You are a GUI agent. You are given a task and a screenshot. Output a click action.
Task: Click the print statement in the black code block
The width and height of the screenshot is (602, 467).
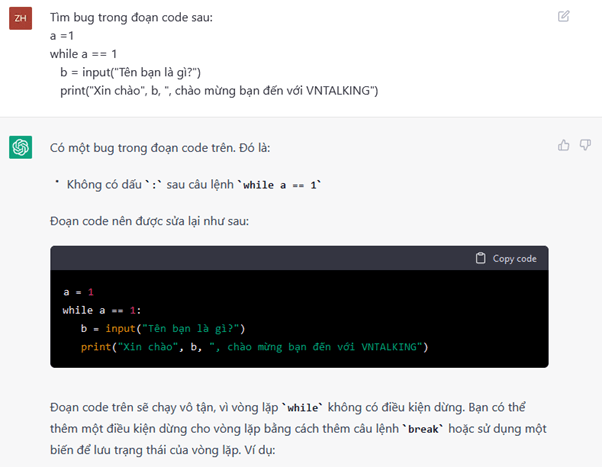(254, 347)
